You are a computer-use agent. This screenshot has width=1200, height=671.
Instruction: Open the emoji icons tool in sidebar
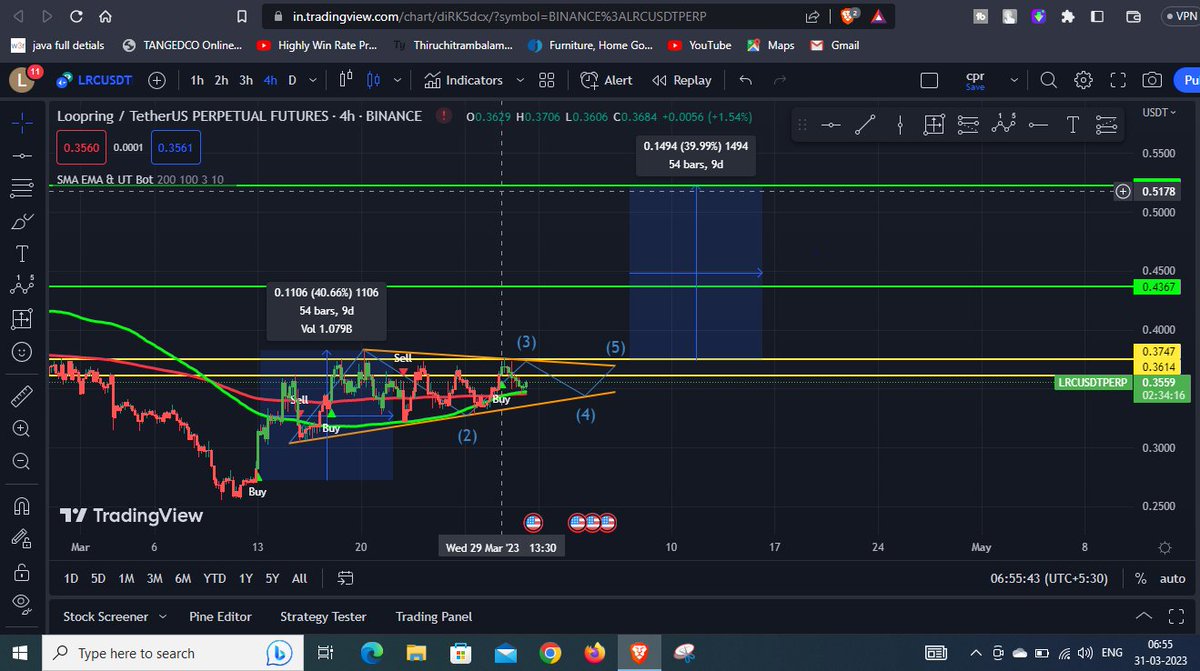(x=22, y=353)
